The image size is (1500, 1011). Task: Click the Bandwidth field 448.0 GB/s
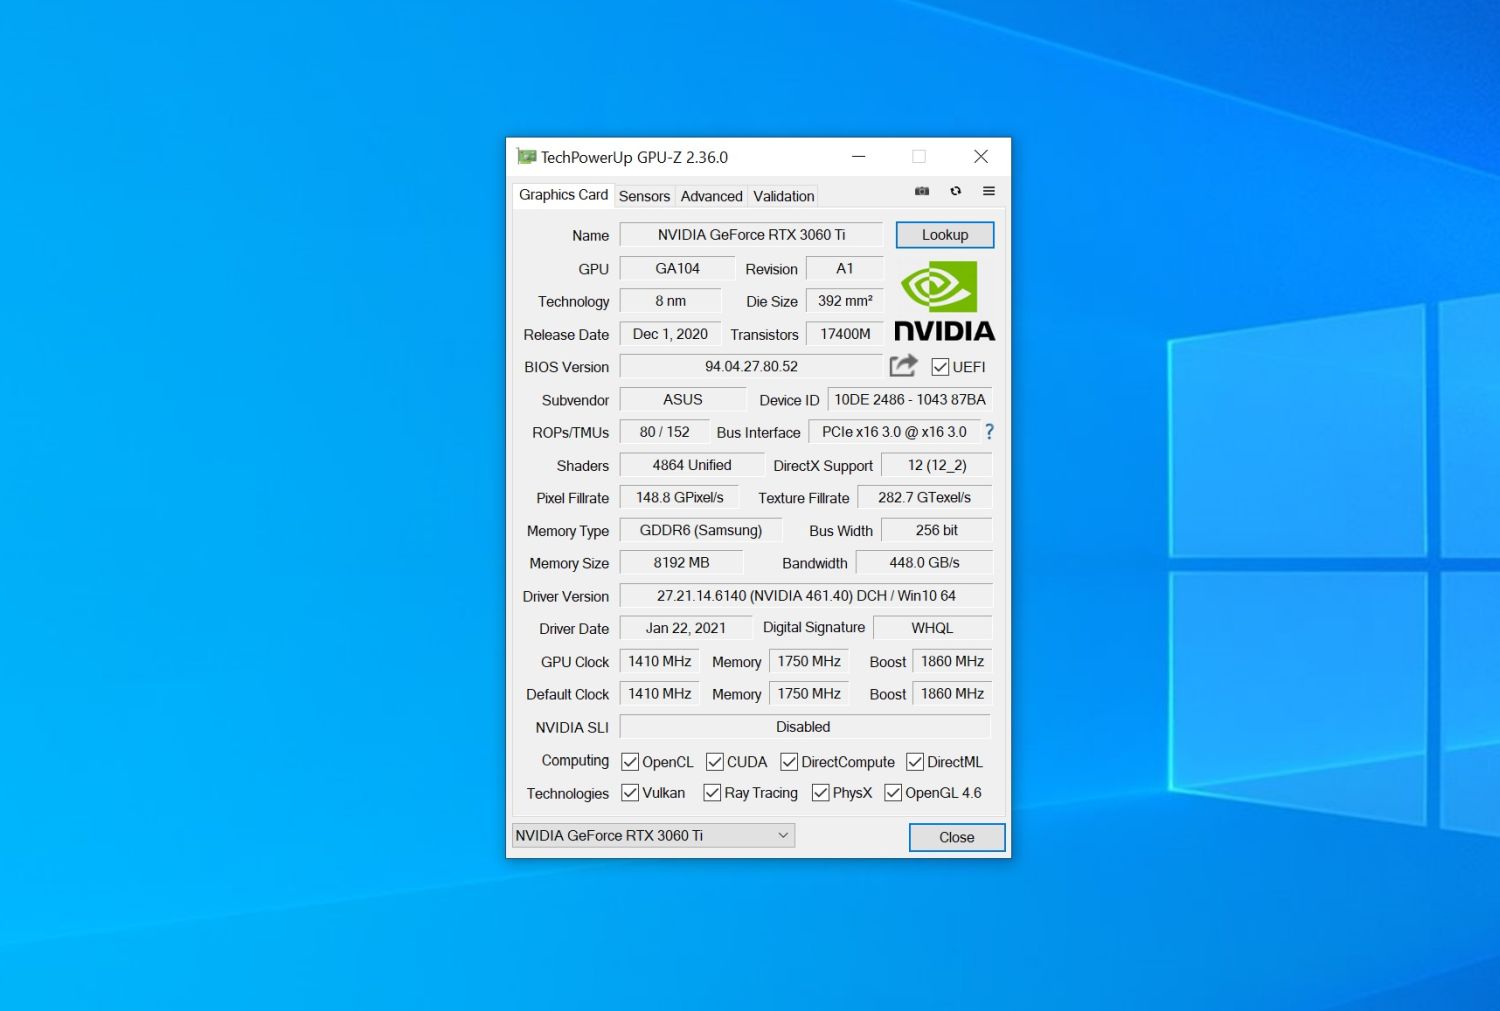(924, 563)
